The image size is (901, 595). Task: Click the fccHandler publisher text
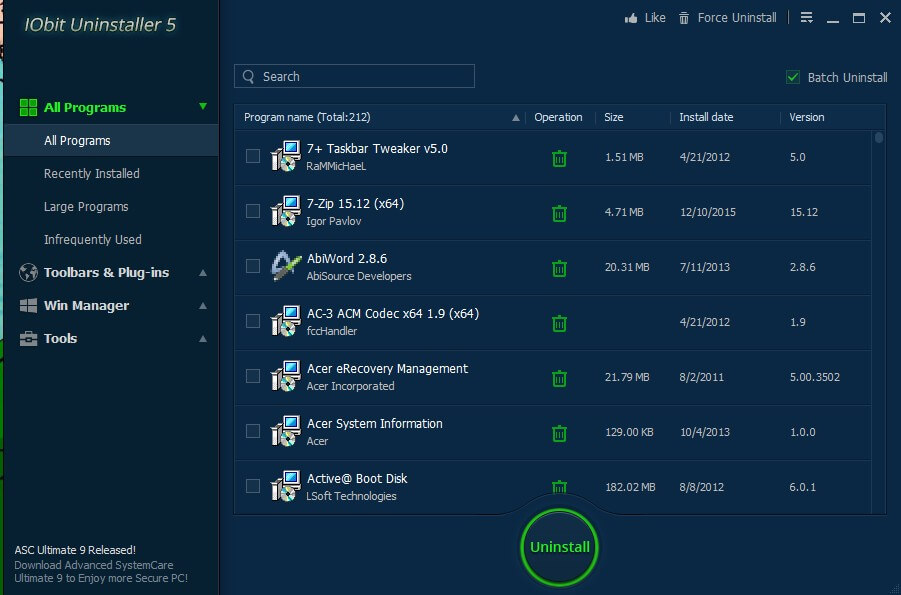(x=332, y=331)
